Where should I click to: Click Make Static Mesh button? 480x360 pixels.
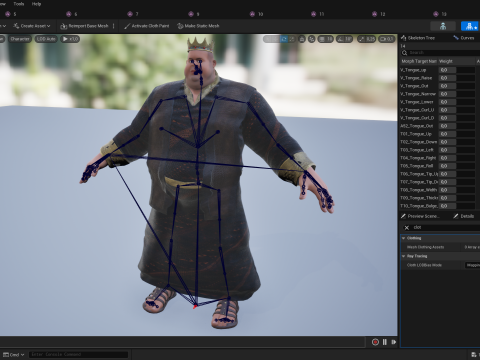coord(198,26)
